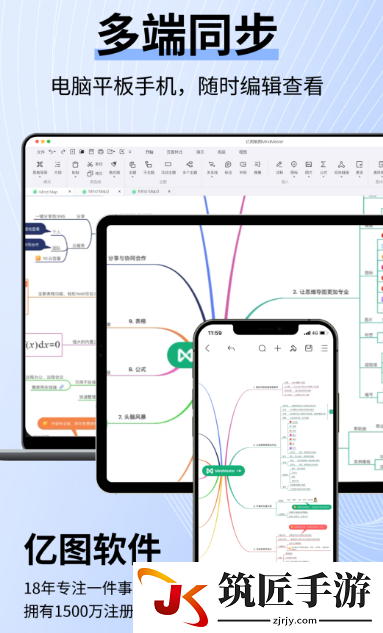Screen dimensions: 383x633
Task: Open the 文件 menu in desktop app
Action: pyautogui.click(x=41, y=152)
